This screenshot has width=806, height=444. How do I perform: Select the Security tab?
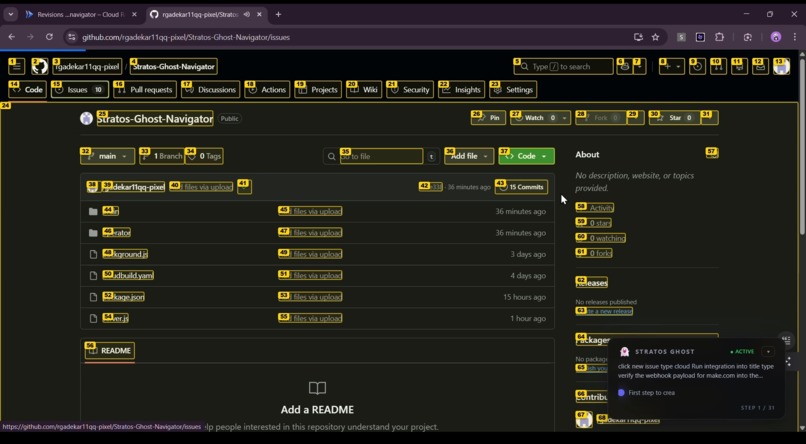(x=410, y=89)
